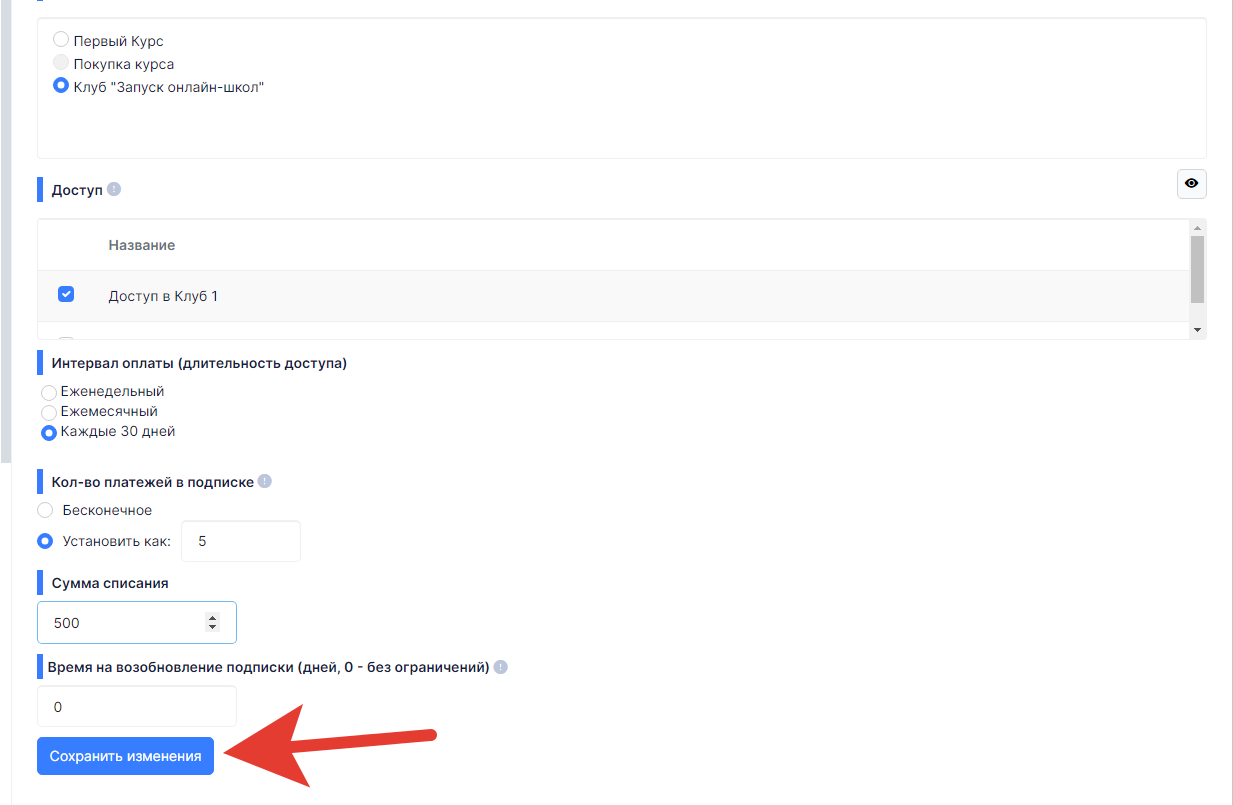This screenshot has height=805, width=1233.
Task: Select Бесконечное number of payments
Action: point(45,510)
